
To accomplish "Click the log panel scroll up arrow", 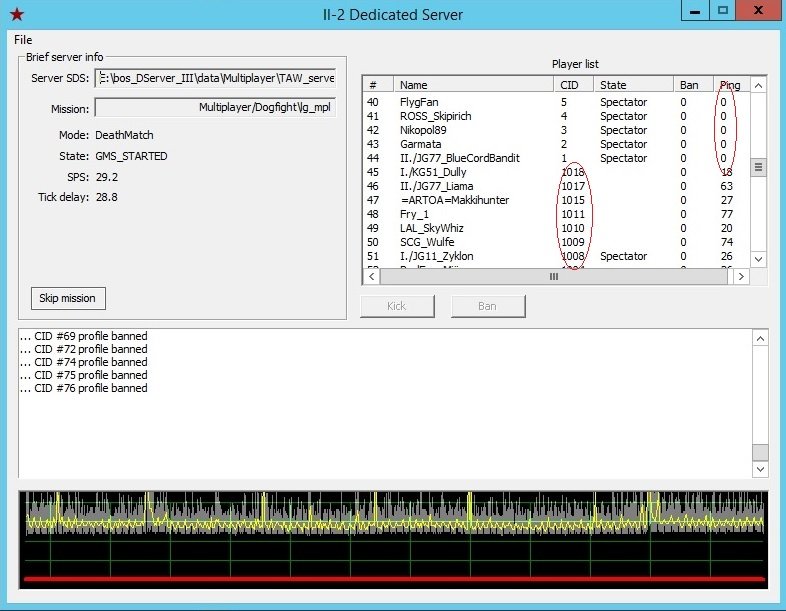I will click(760, 337).
